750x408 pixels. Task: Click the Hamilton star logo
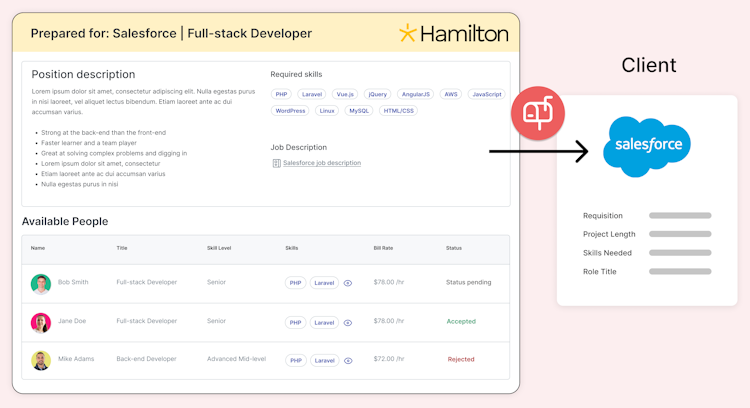[x=408, y=33]
